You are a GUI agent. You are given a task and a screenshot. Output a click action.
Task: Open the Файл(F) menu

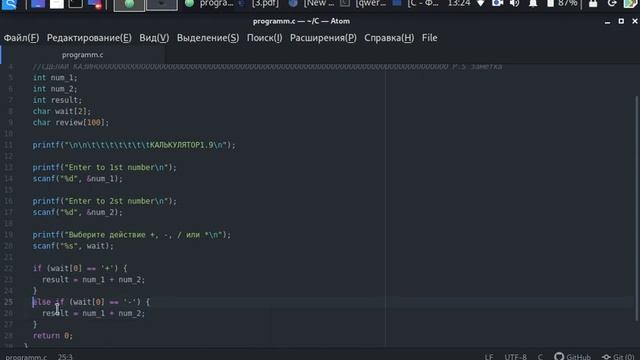[21, 38]
